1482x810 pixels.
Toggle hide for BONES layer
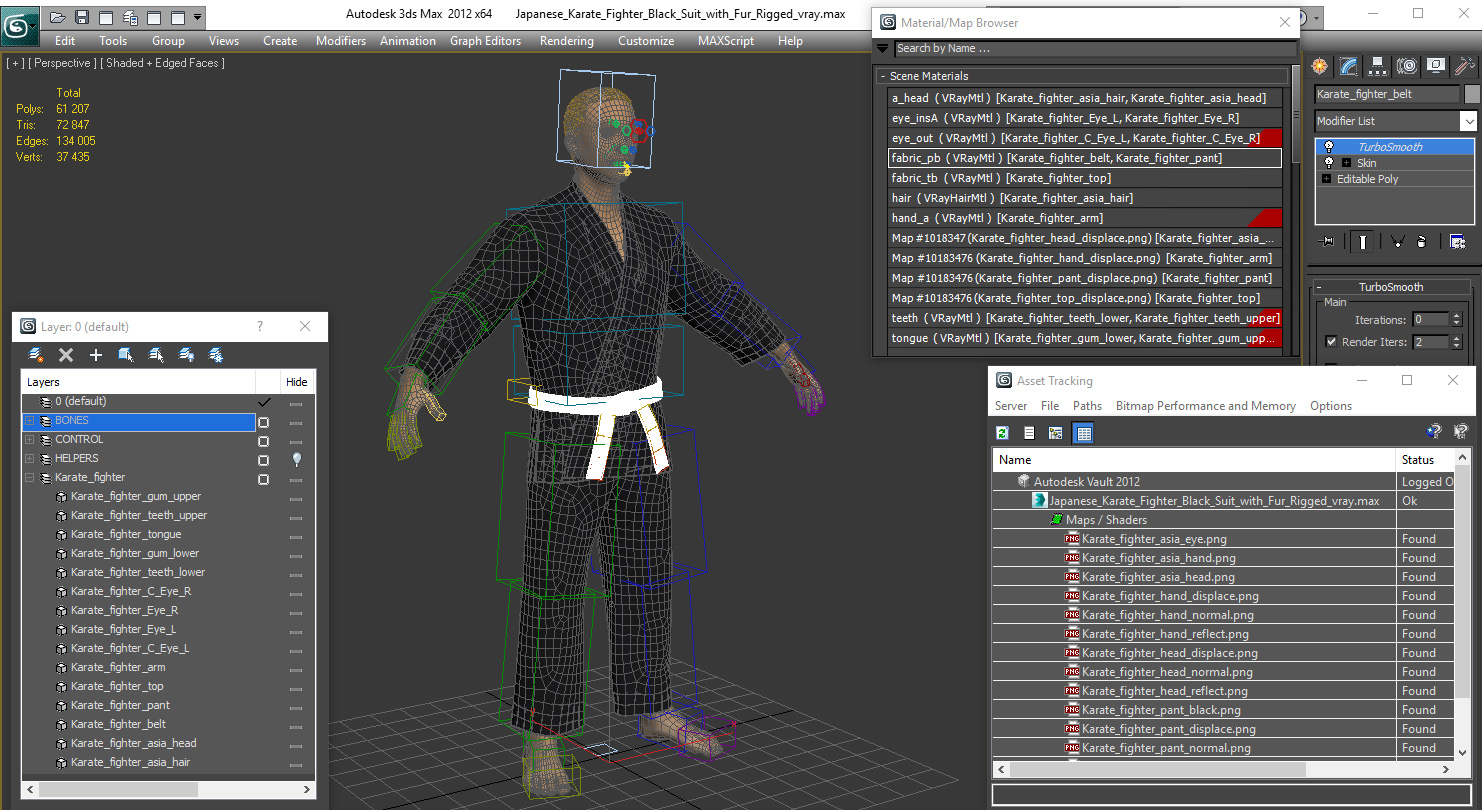(x=296, y=423)
